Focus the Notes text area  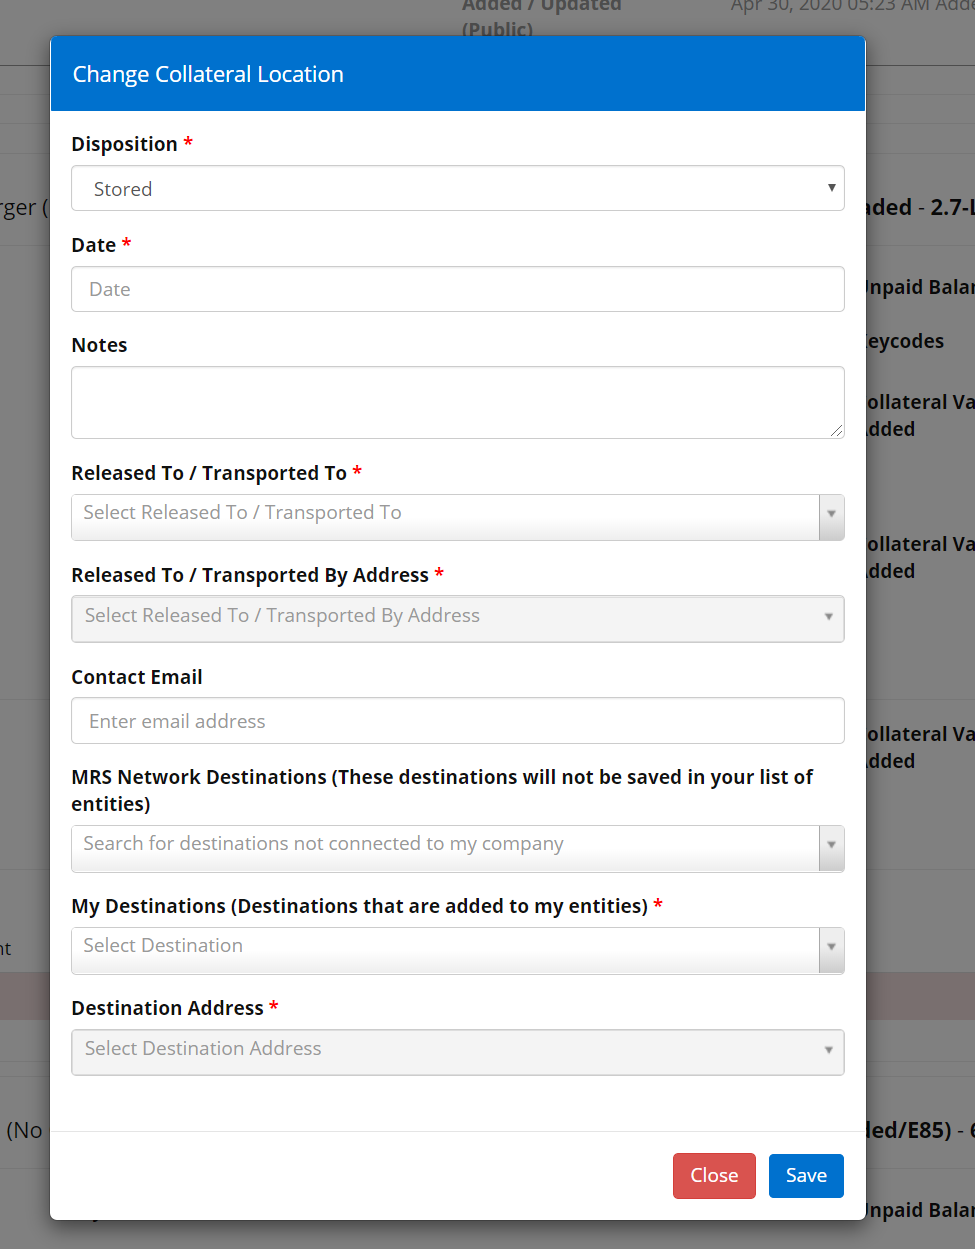point(458,402)
